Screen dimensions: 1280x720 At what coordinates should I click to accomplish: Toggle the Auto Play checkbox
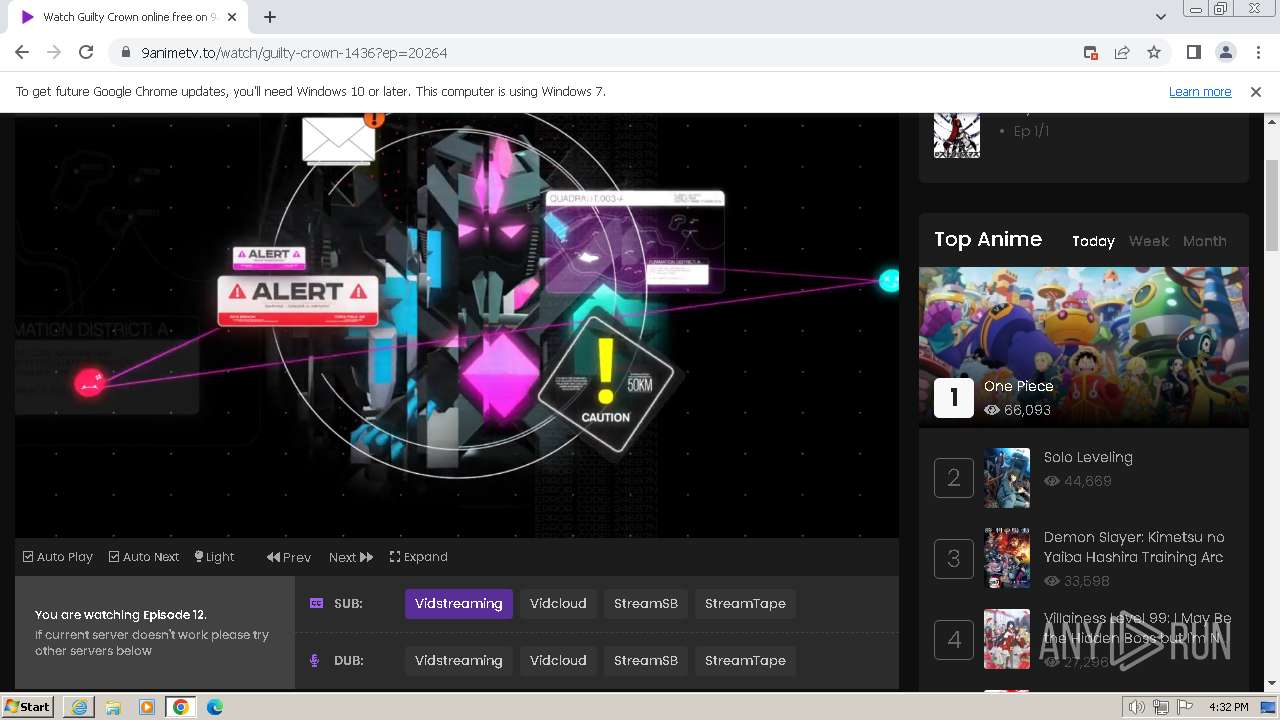(x=58, y=557)
